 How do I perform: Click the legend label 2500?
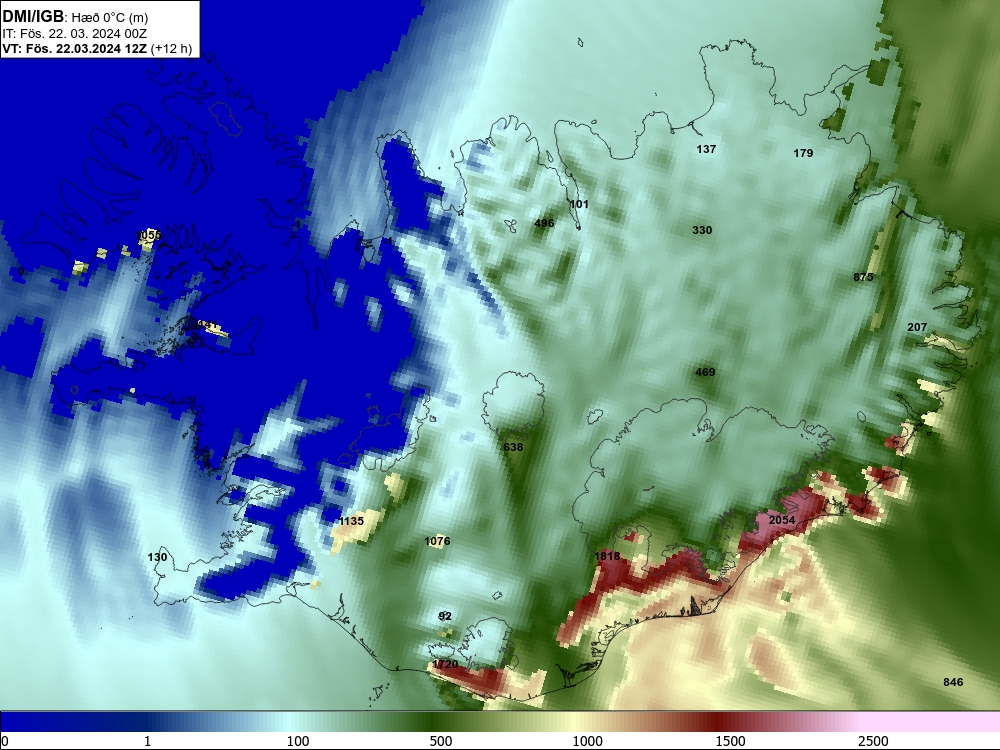pyautogui.click(x=873, y=741)
